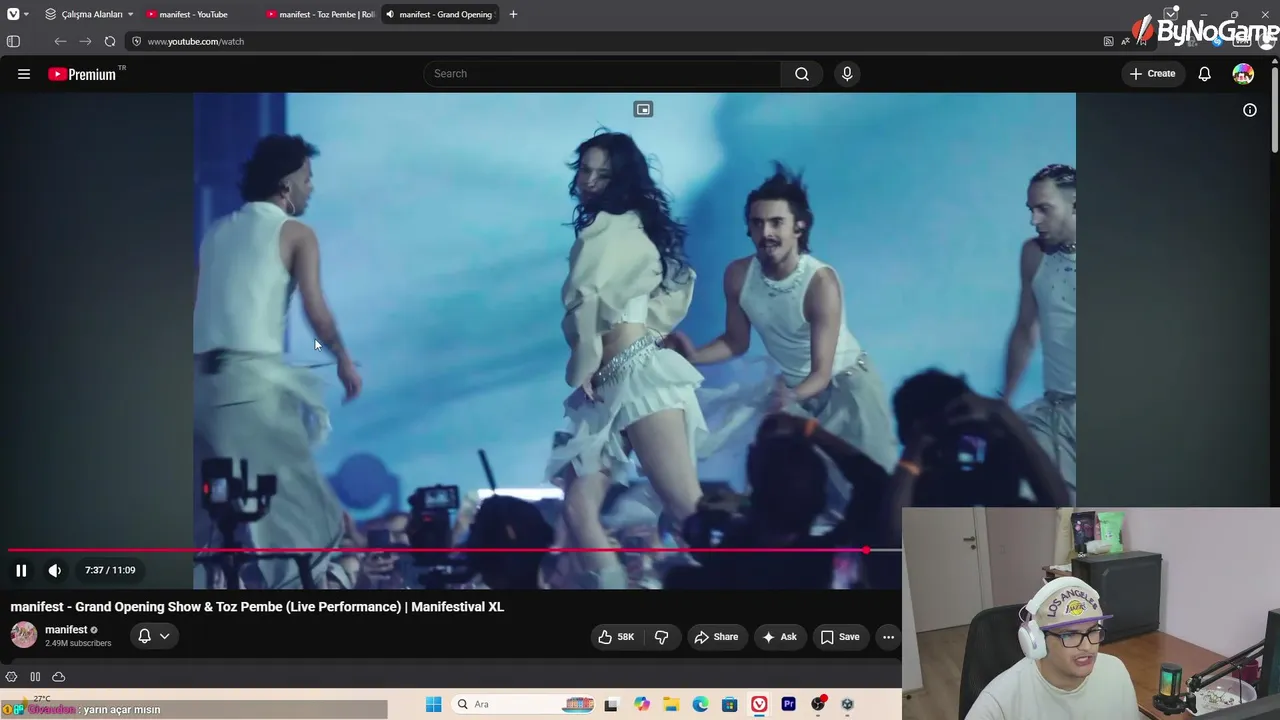This screenshot has height=720, width=1280.
Task: Toggle subscription notification bell
Action: pyautogui.click(x=144, y=636)
